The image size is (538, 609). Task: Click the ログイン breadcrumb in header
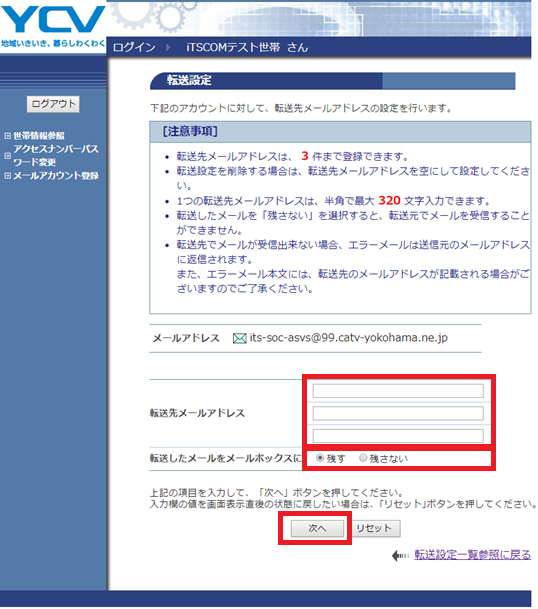click(134, 47)
